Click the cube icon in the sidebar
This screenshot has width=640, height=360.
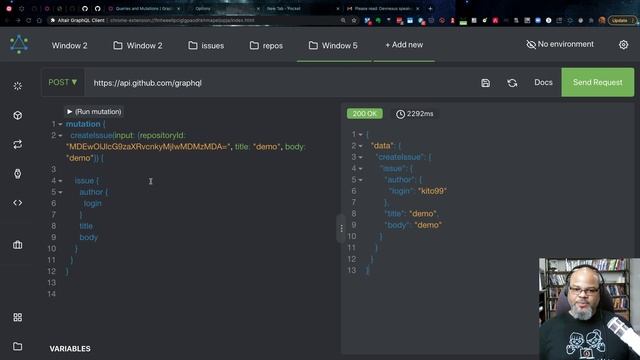pos(18,116)
